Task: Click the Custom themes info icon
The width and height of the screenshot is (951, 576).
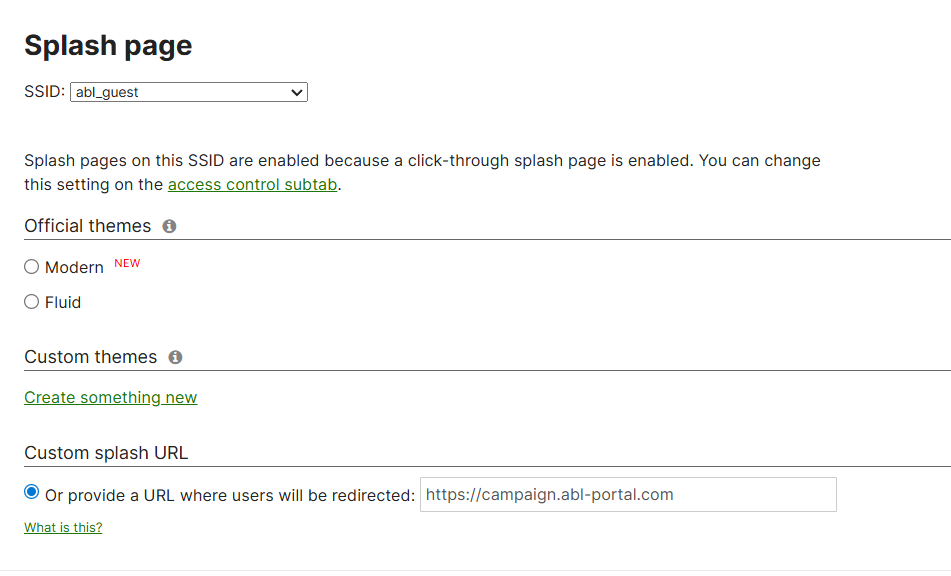Action: coord(176,357)
